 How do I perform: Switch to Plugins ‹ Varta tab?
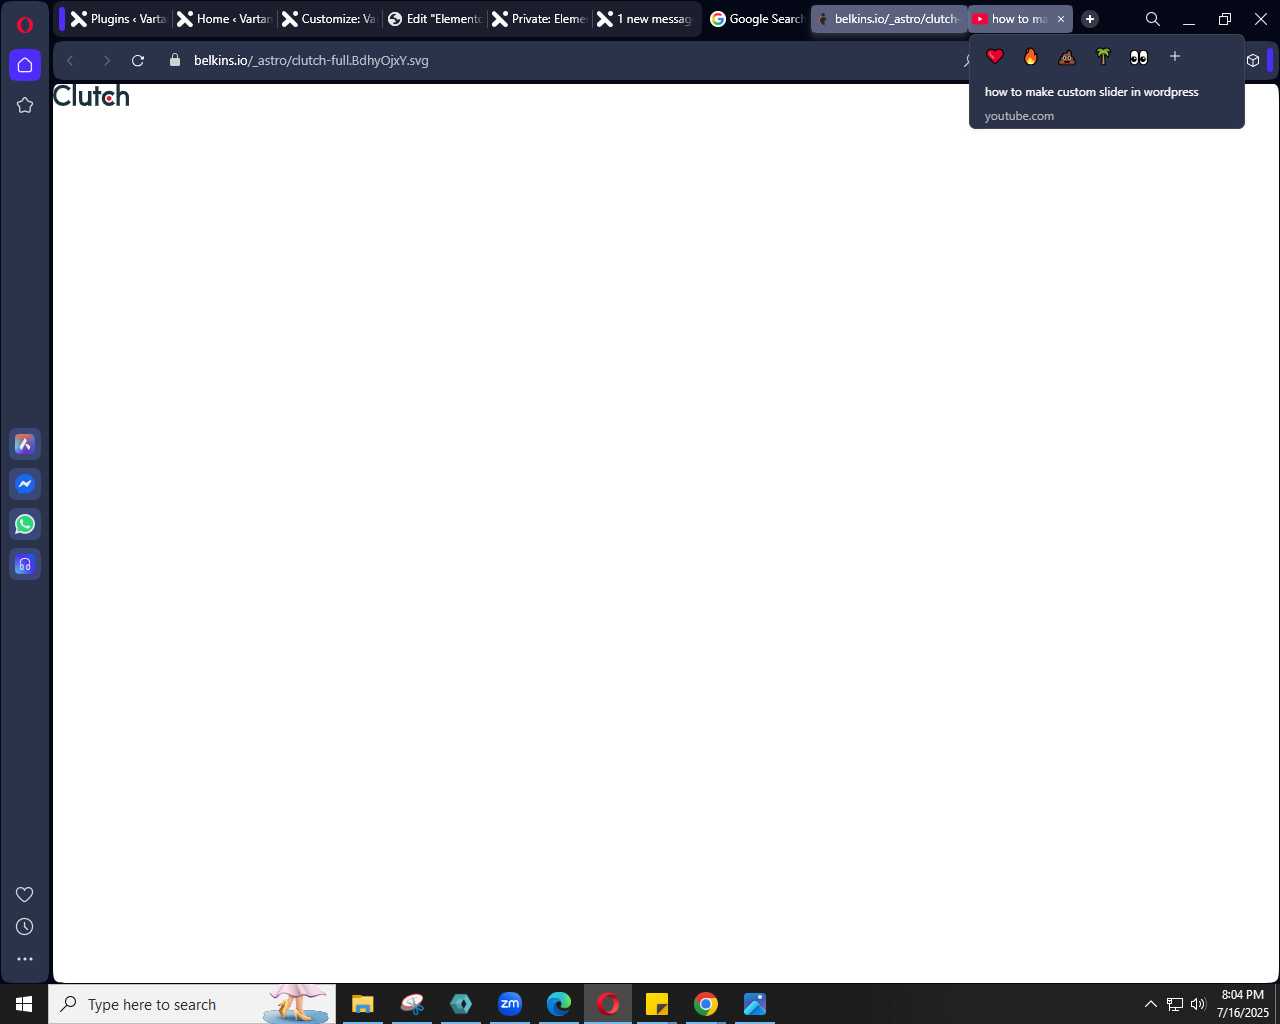[118, 19]
